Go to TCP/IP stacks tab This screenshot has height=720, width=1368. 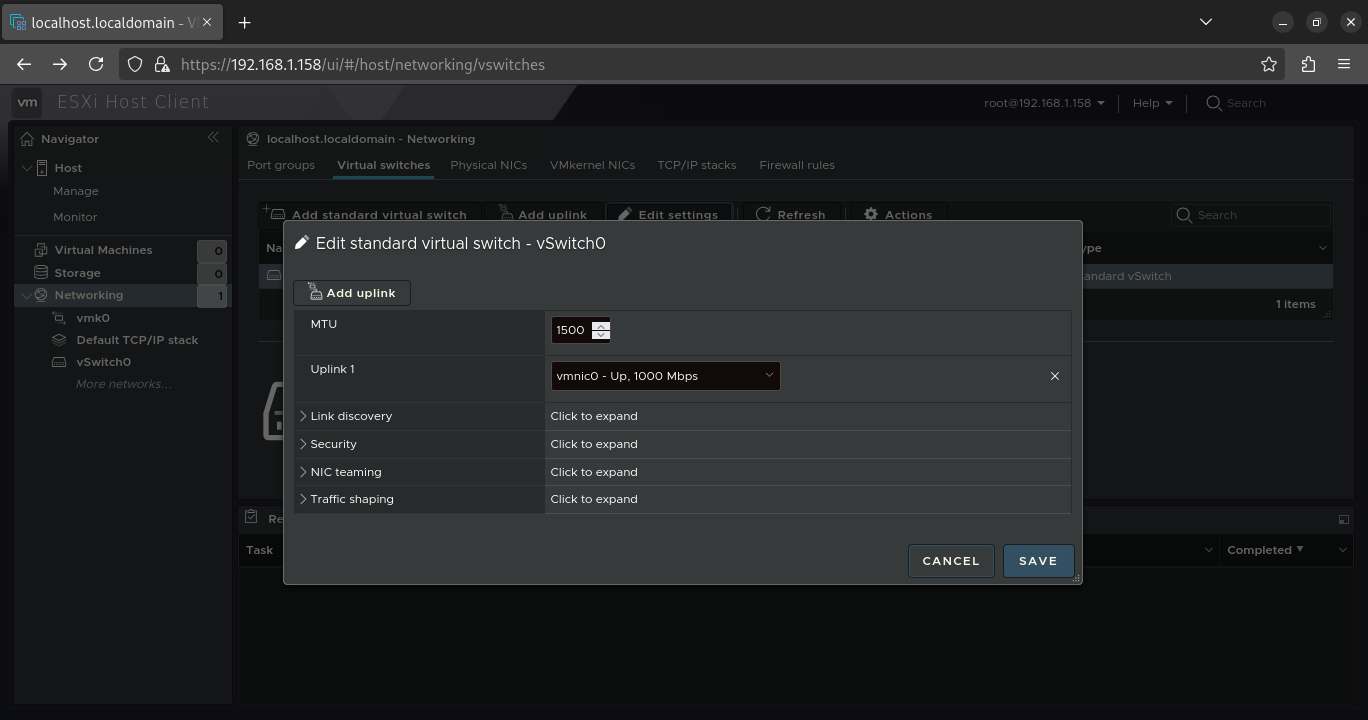[696, 165]
